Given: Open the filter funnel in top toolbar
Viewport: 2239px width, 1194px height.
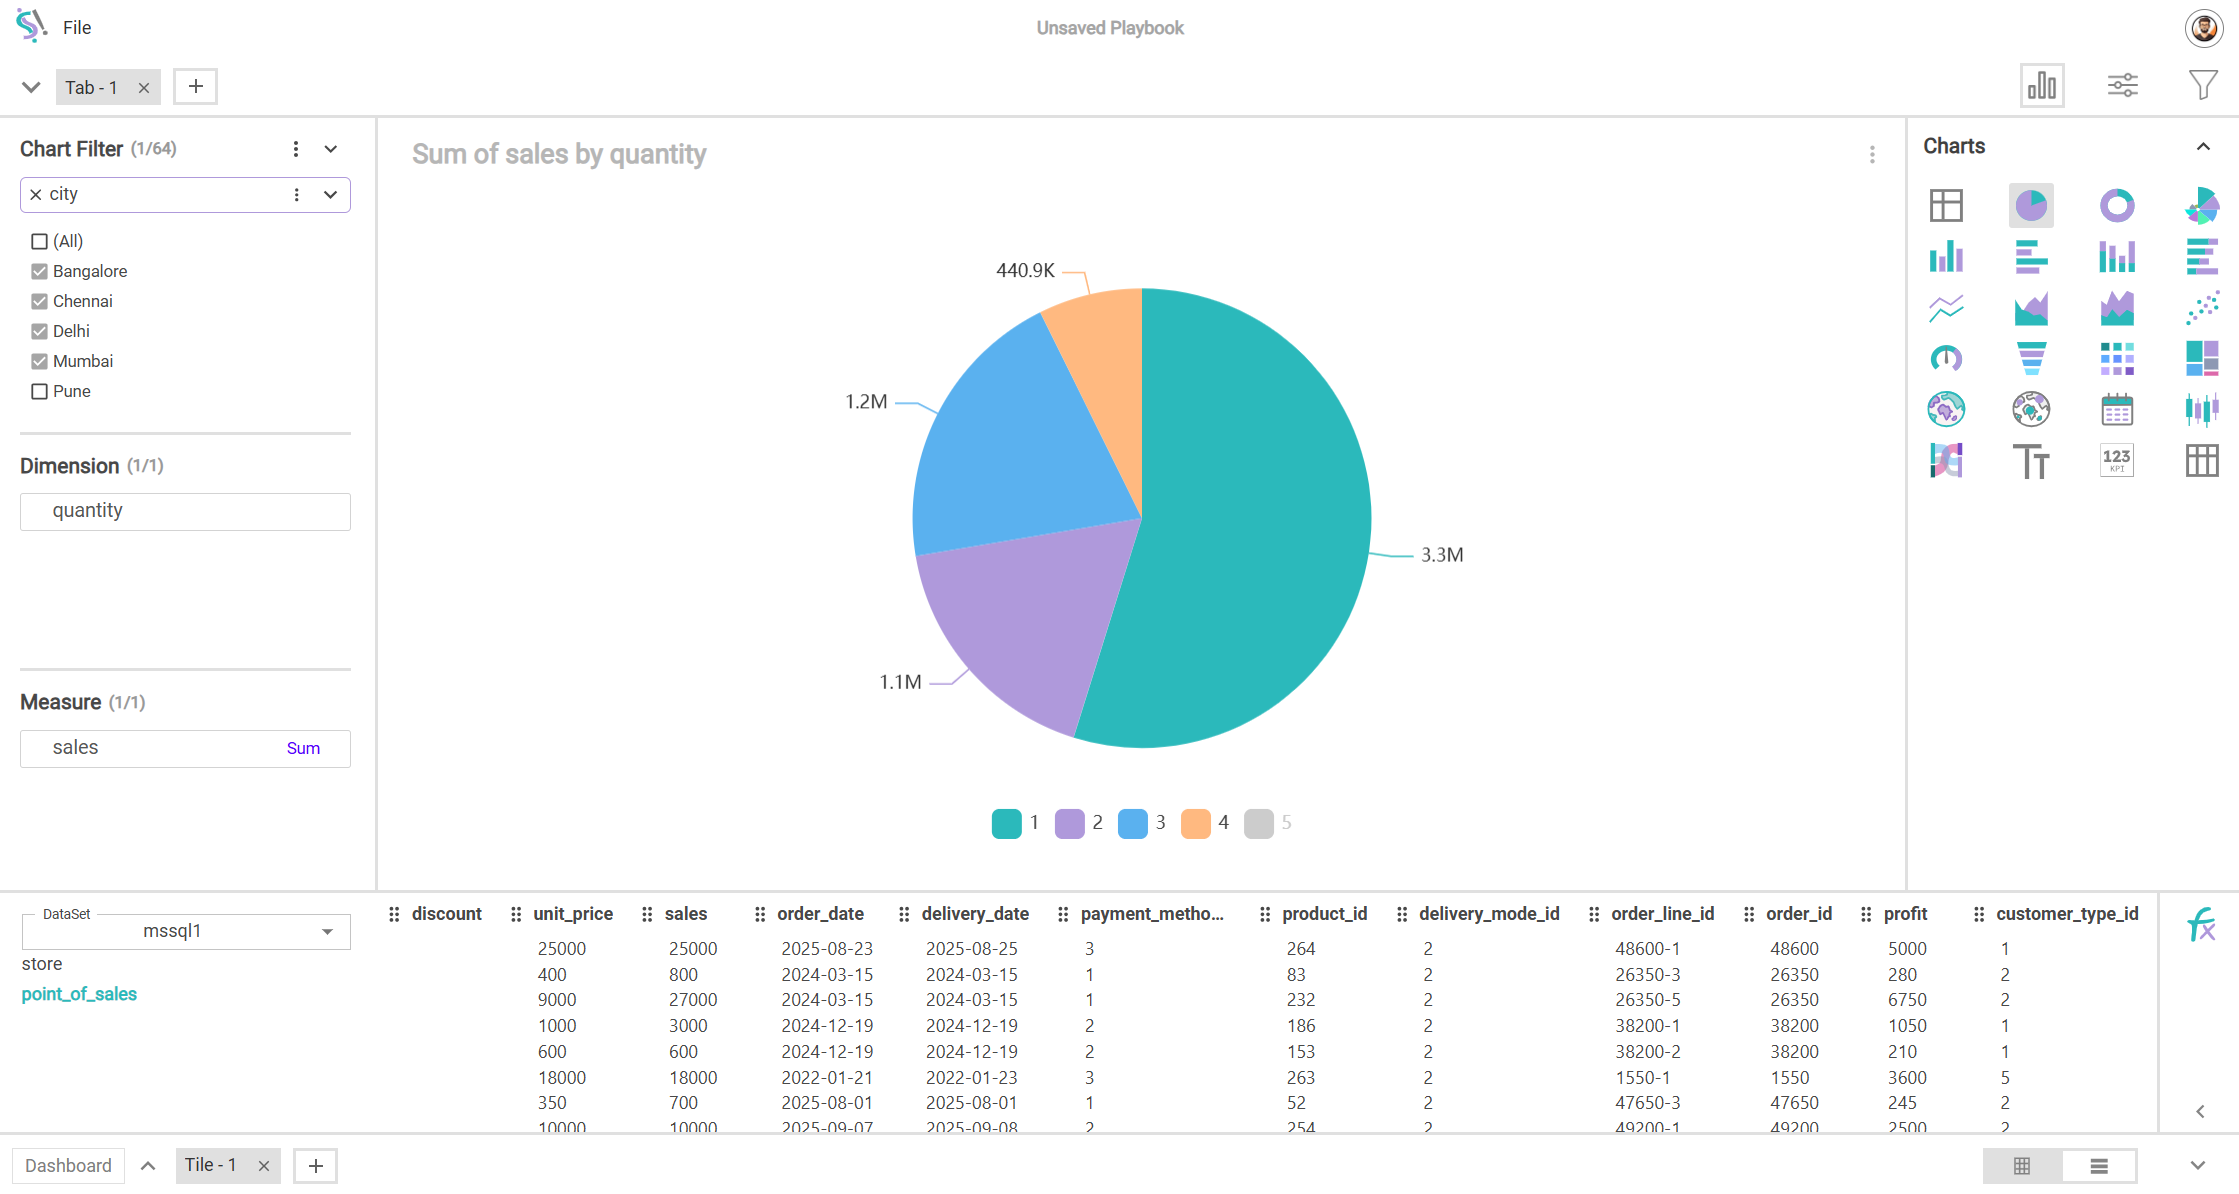Looking at the screenshot, I should (x=2202, y=86).
